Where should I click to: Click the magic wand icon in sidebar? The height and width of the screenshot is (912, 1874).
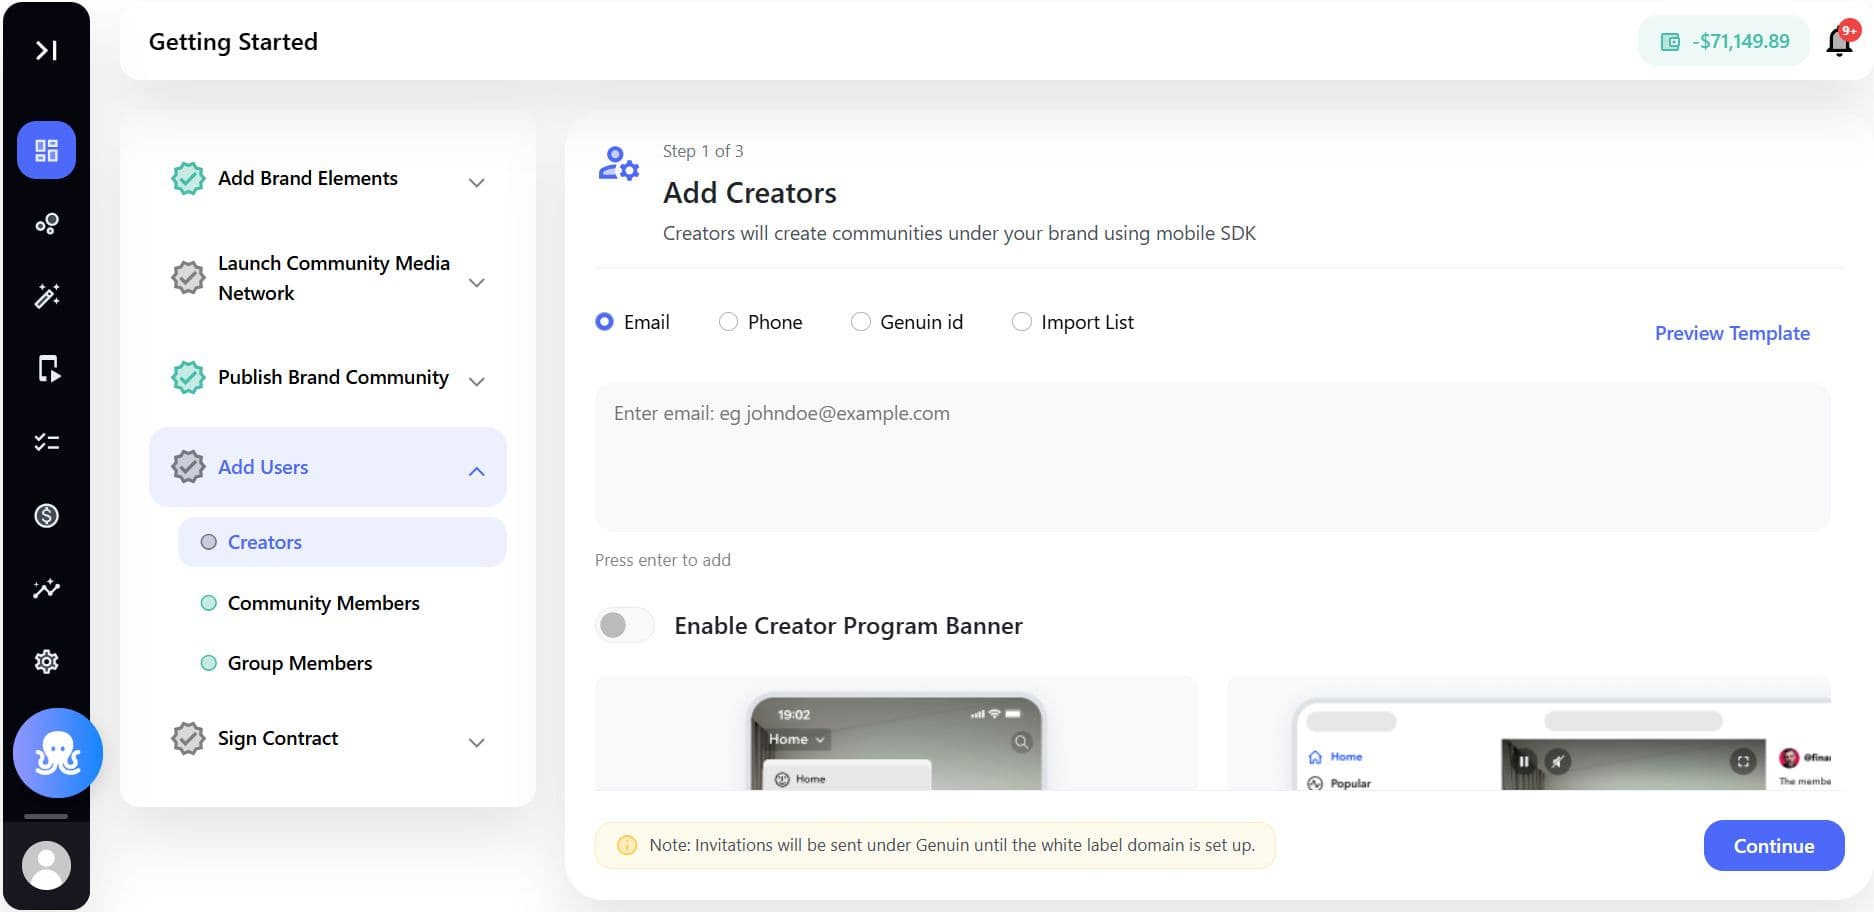pyautogui.click(x=46, y=296)
